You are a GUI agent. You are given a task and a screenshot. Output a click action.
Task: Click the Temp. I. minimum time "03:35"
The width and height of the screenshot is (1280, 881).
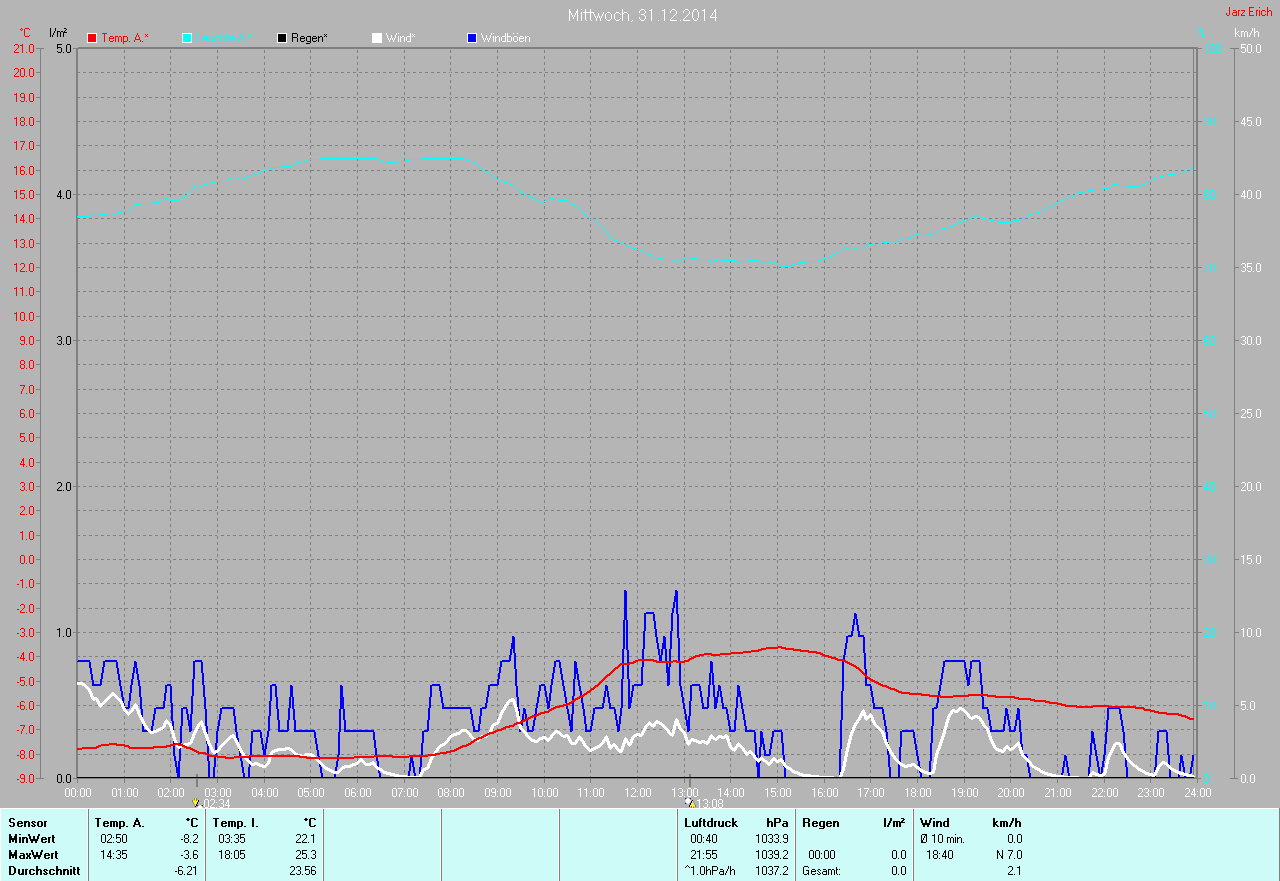[232, 839]
